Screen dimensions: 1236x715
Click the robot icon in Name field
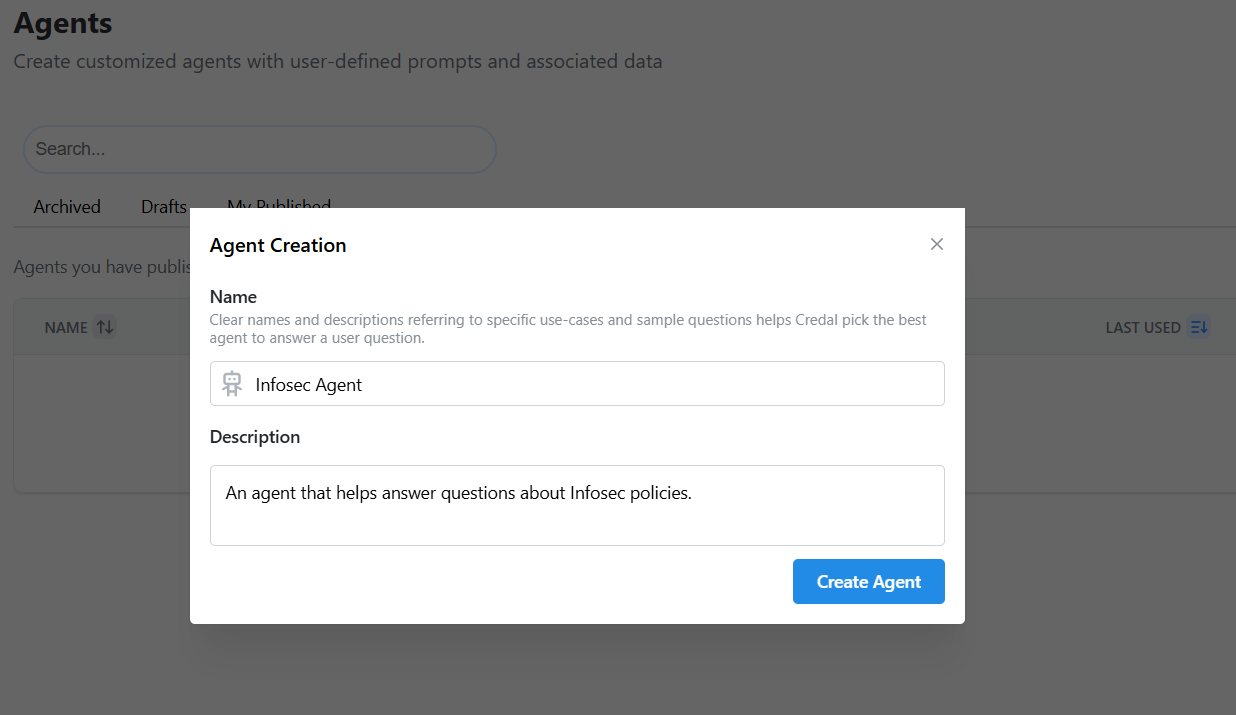pyautogui.click(x=232, y=384)
